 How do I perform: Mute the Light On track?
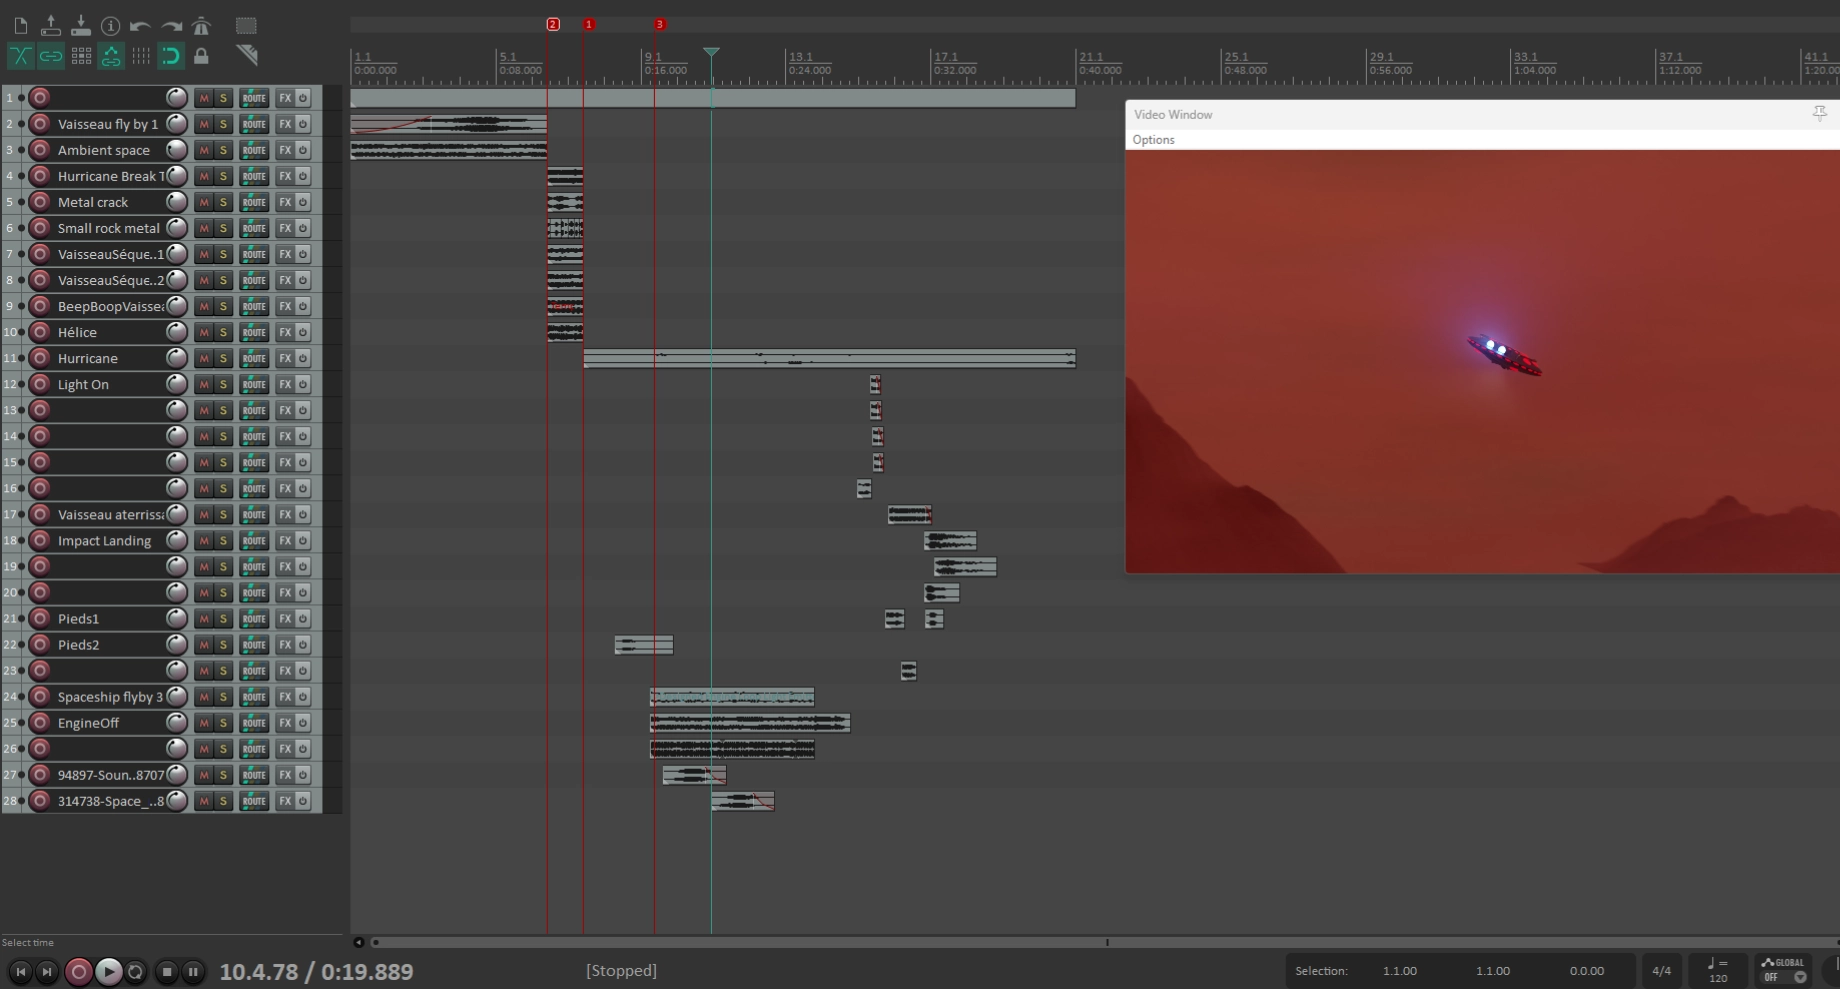point(203,384)
